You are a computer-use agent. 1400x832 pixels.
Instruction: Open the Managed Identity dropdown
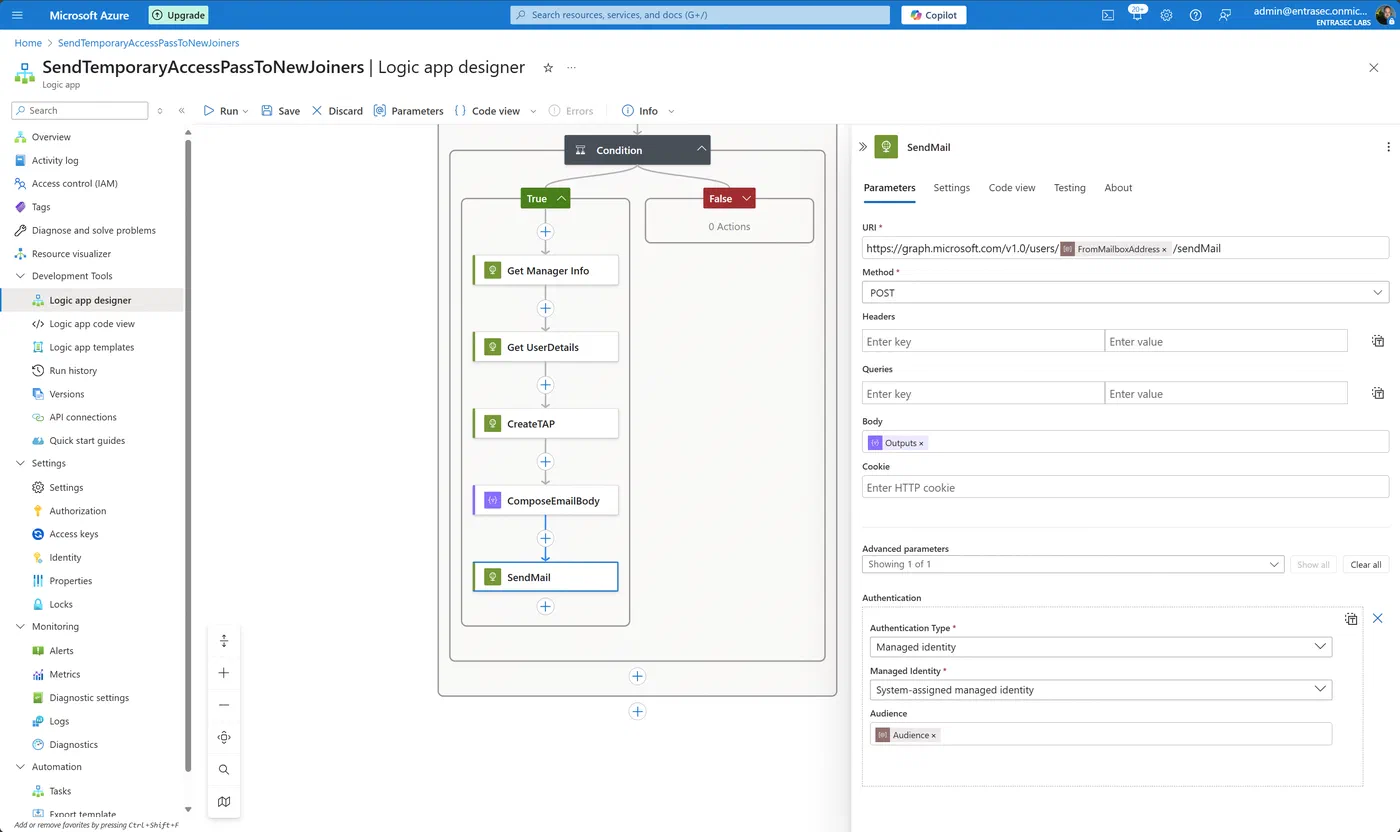(1100, 690)
